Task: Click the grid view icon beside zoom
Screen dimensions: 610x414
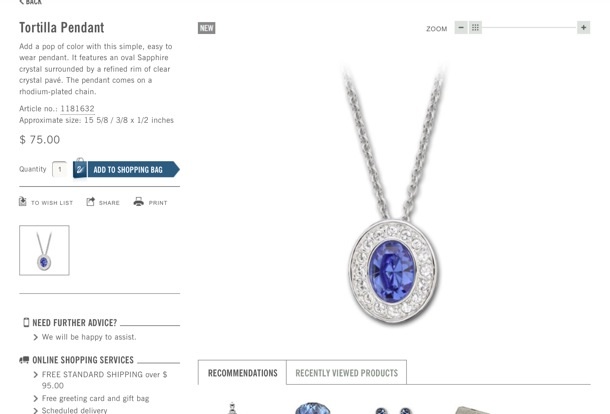Action: pyautogui.click(x=475, y=28)
